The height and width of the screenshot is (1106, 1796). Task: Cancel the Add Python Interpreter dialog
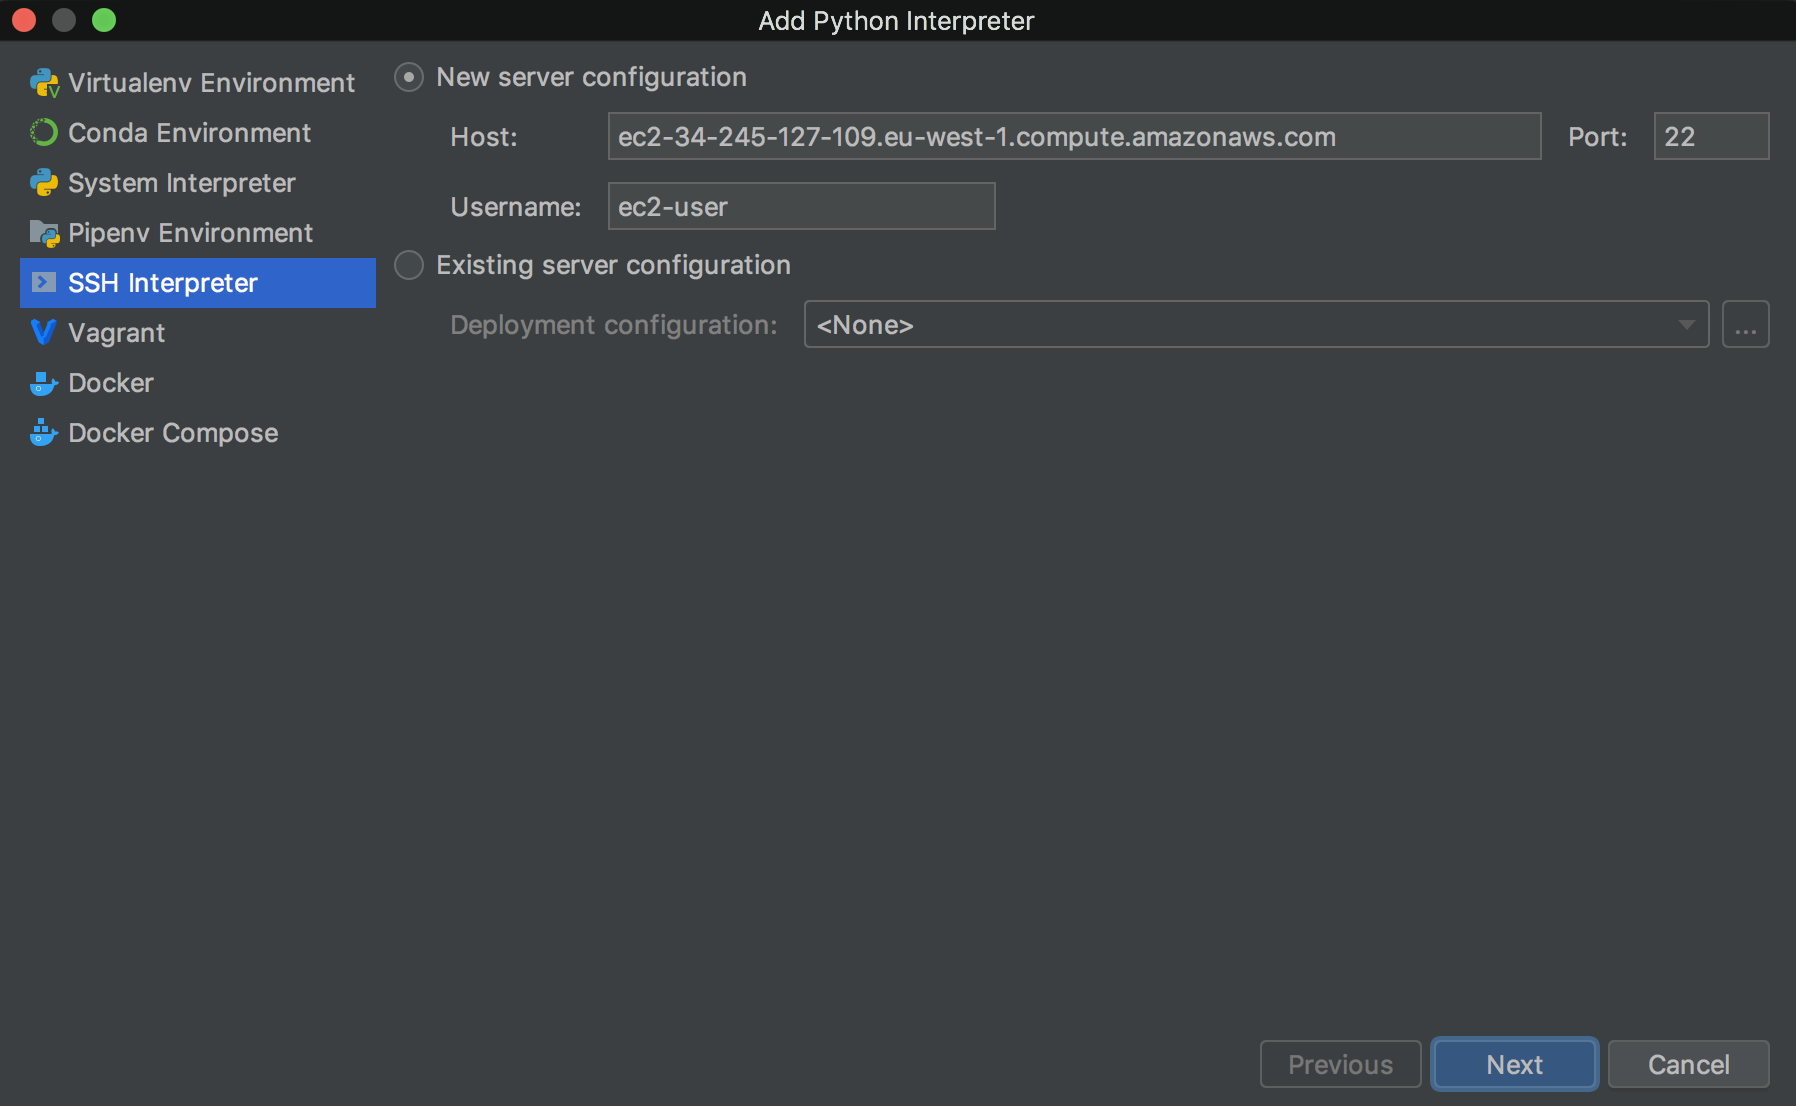(x=1688, y=1064)
